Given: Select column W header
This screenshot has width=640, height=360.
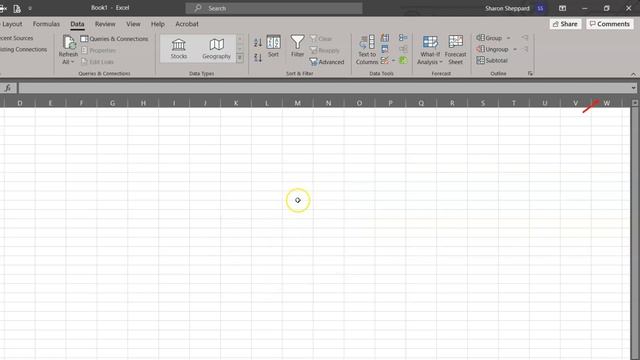Looking at the screenshot, I should coord(607,103).
